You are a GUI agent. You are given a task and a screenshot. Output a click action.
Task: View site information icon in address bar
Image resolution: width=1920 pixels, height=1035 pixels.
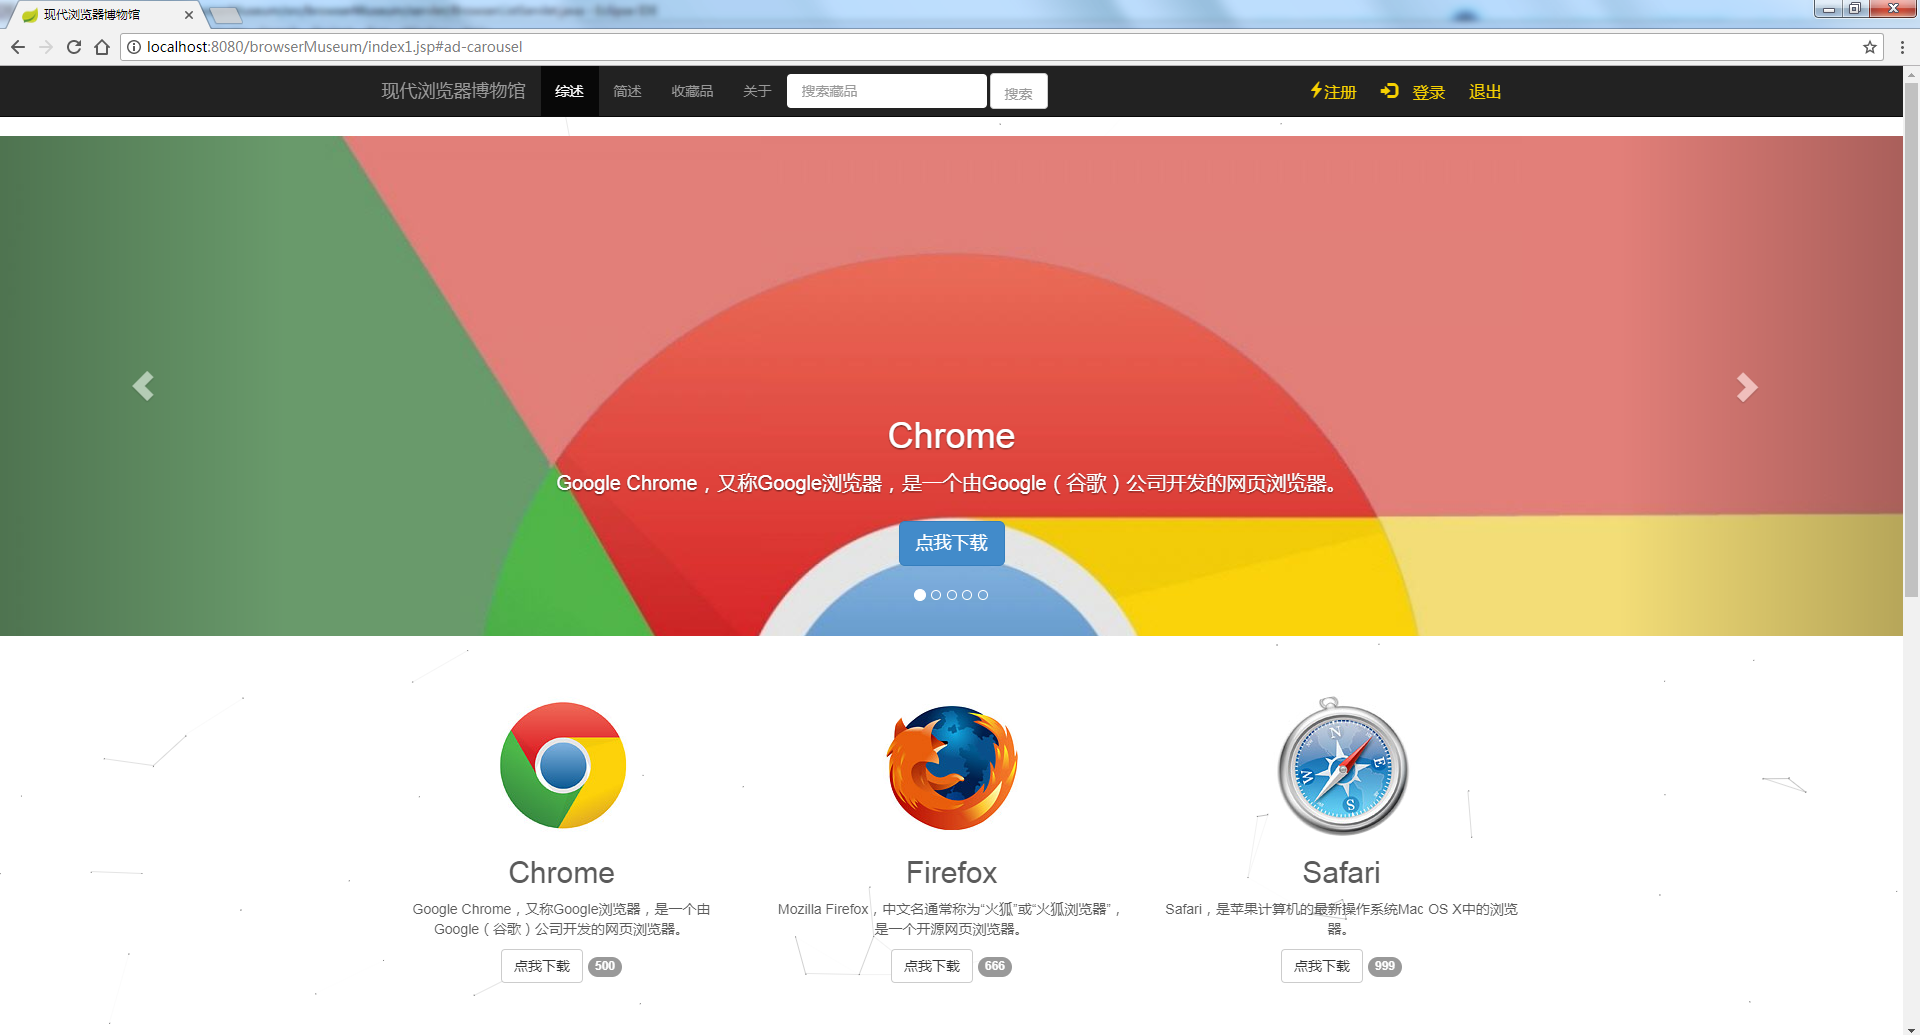[x=134, y=47]
